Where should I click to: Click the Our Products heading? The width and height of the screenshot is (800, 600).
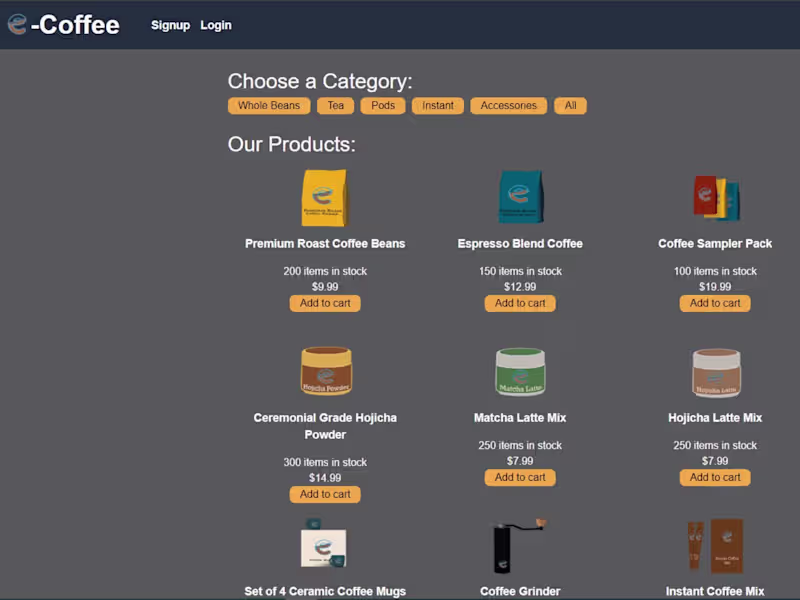point(291,144)
